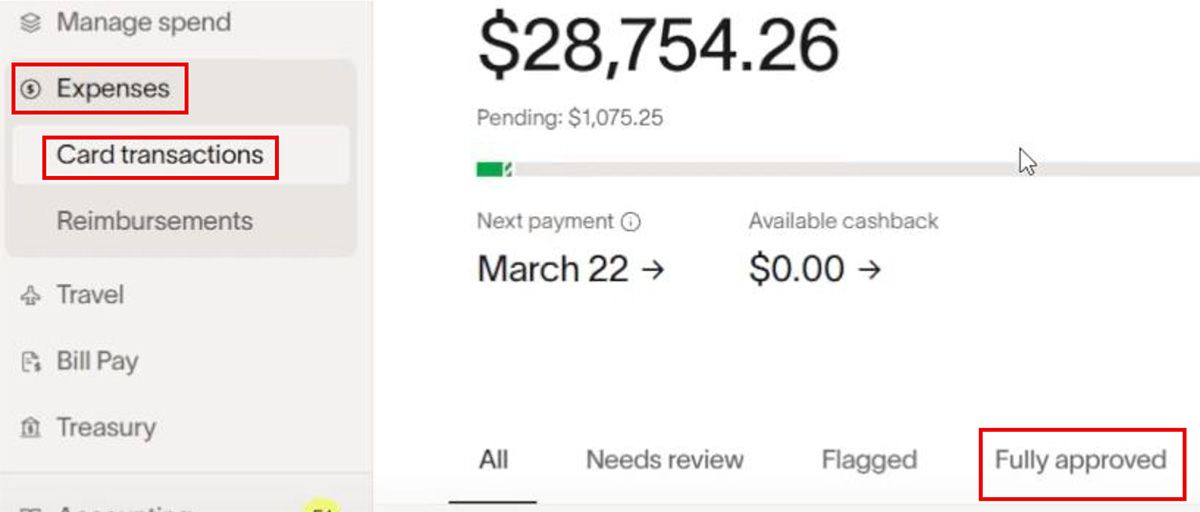Open the Treasury page from the sidebar
The height and width of the screenshot is (512, 1200).
coord(106,428)
